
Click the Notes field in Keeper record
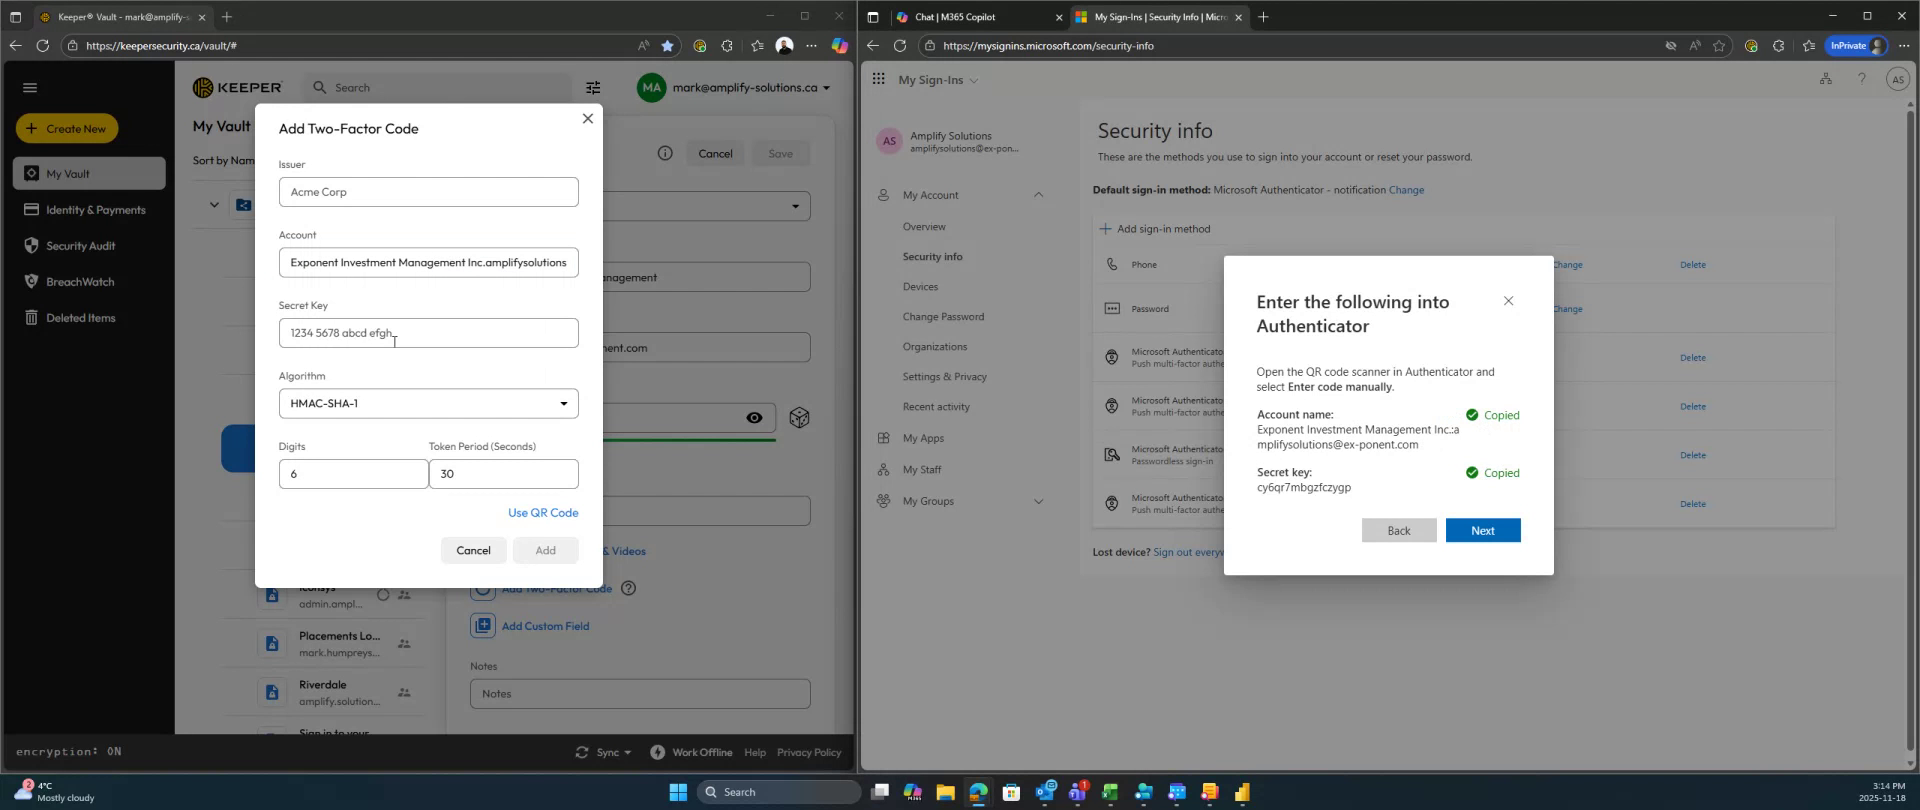coord(640,694)
